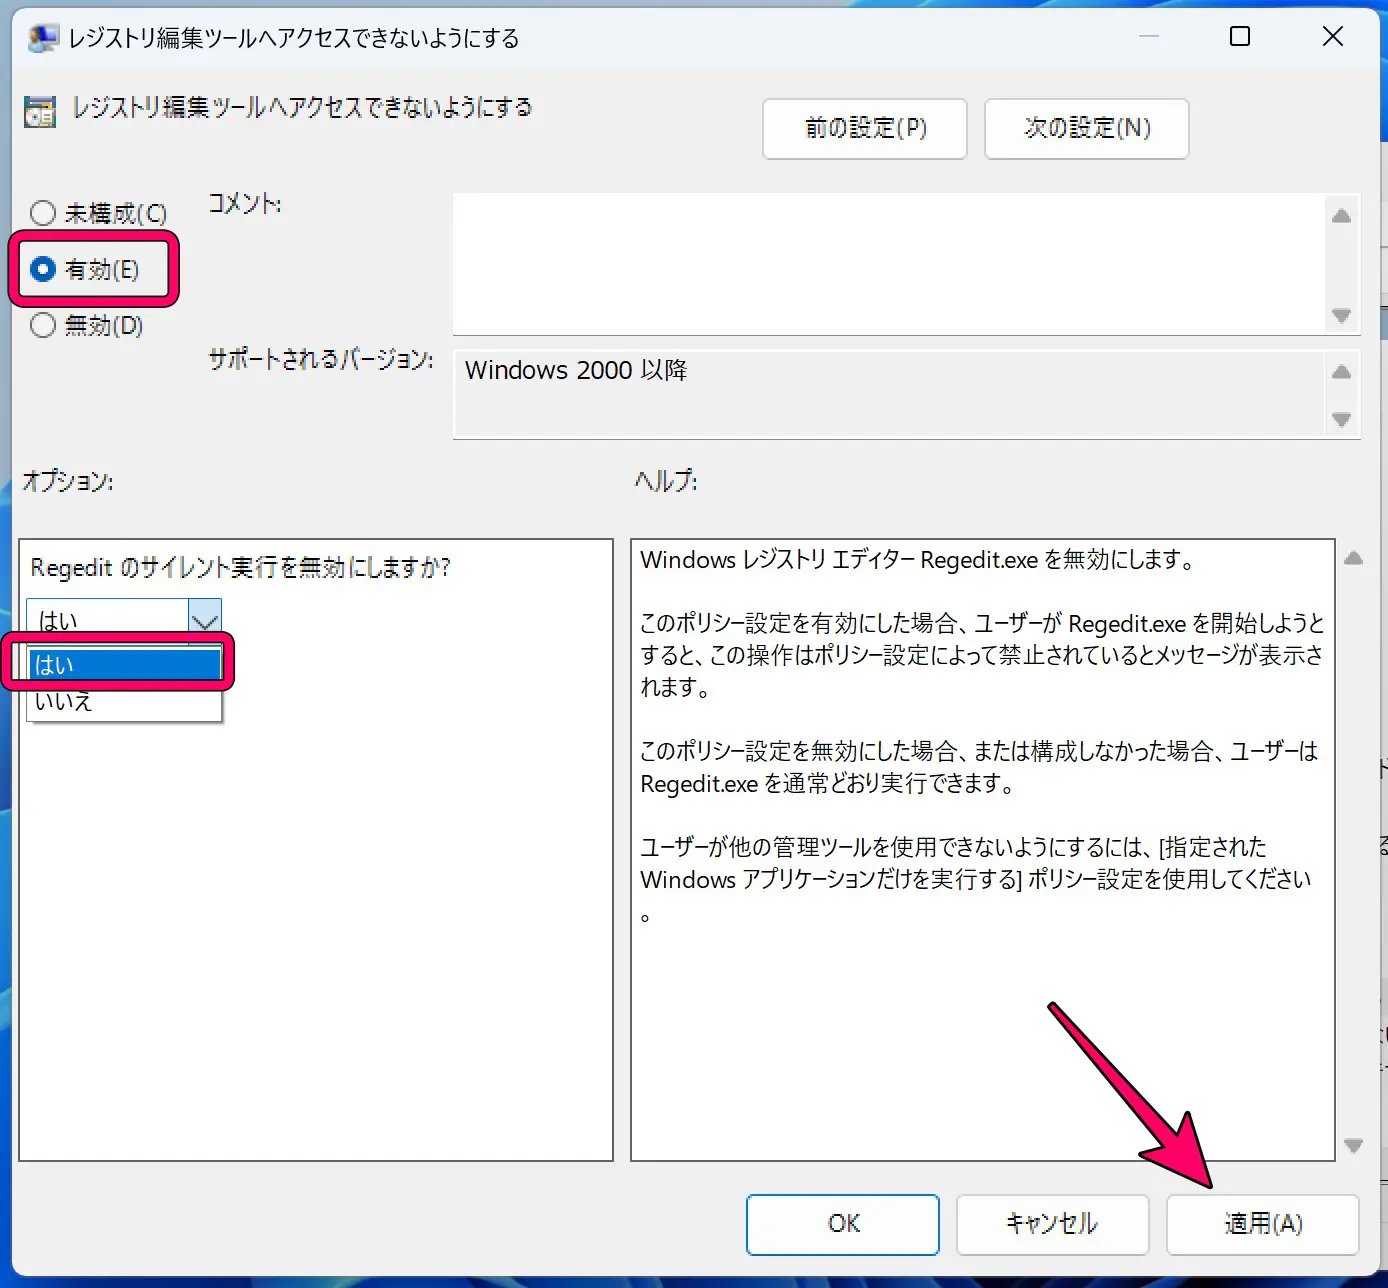
Task: Click the ヘルプ: label
Action: tap(666, 481)
